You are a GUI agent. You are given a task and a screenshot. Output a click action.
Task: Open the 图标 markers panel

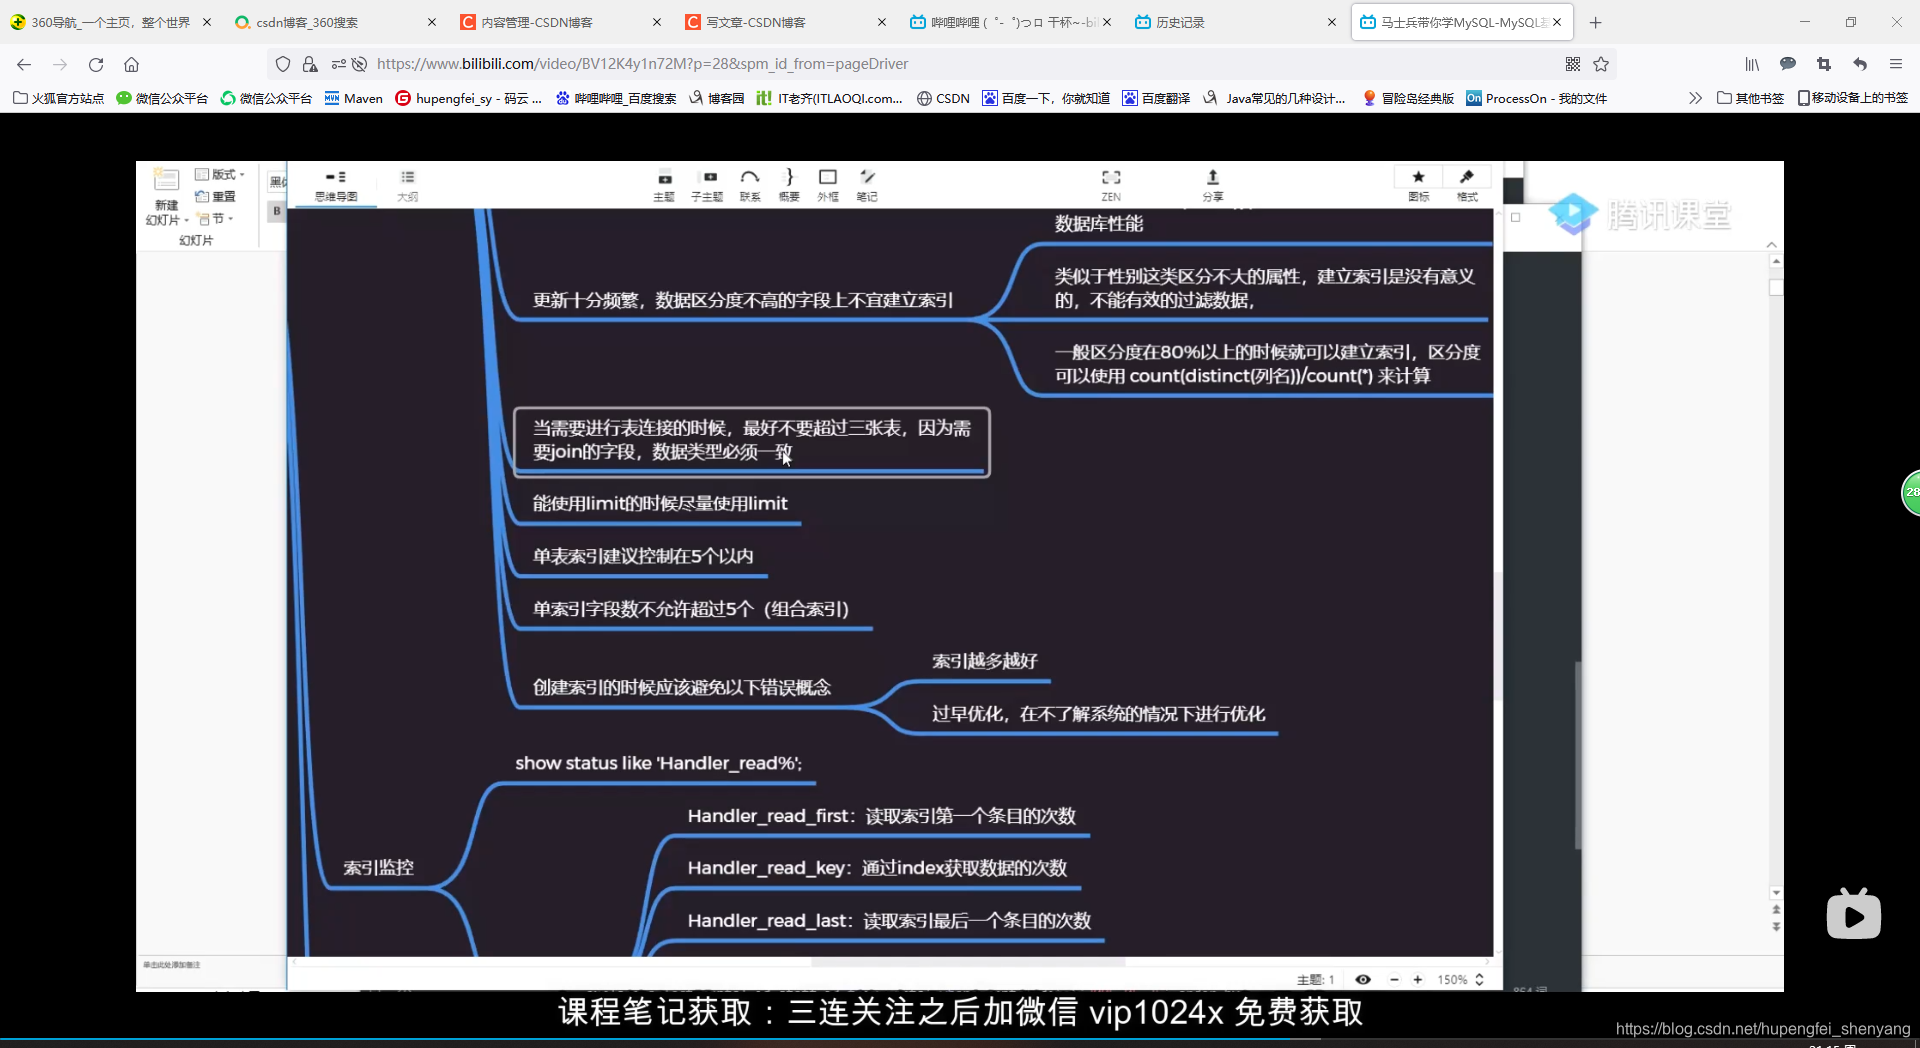click(x=1417, y=184)
